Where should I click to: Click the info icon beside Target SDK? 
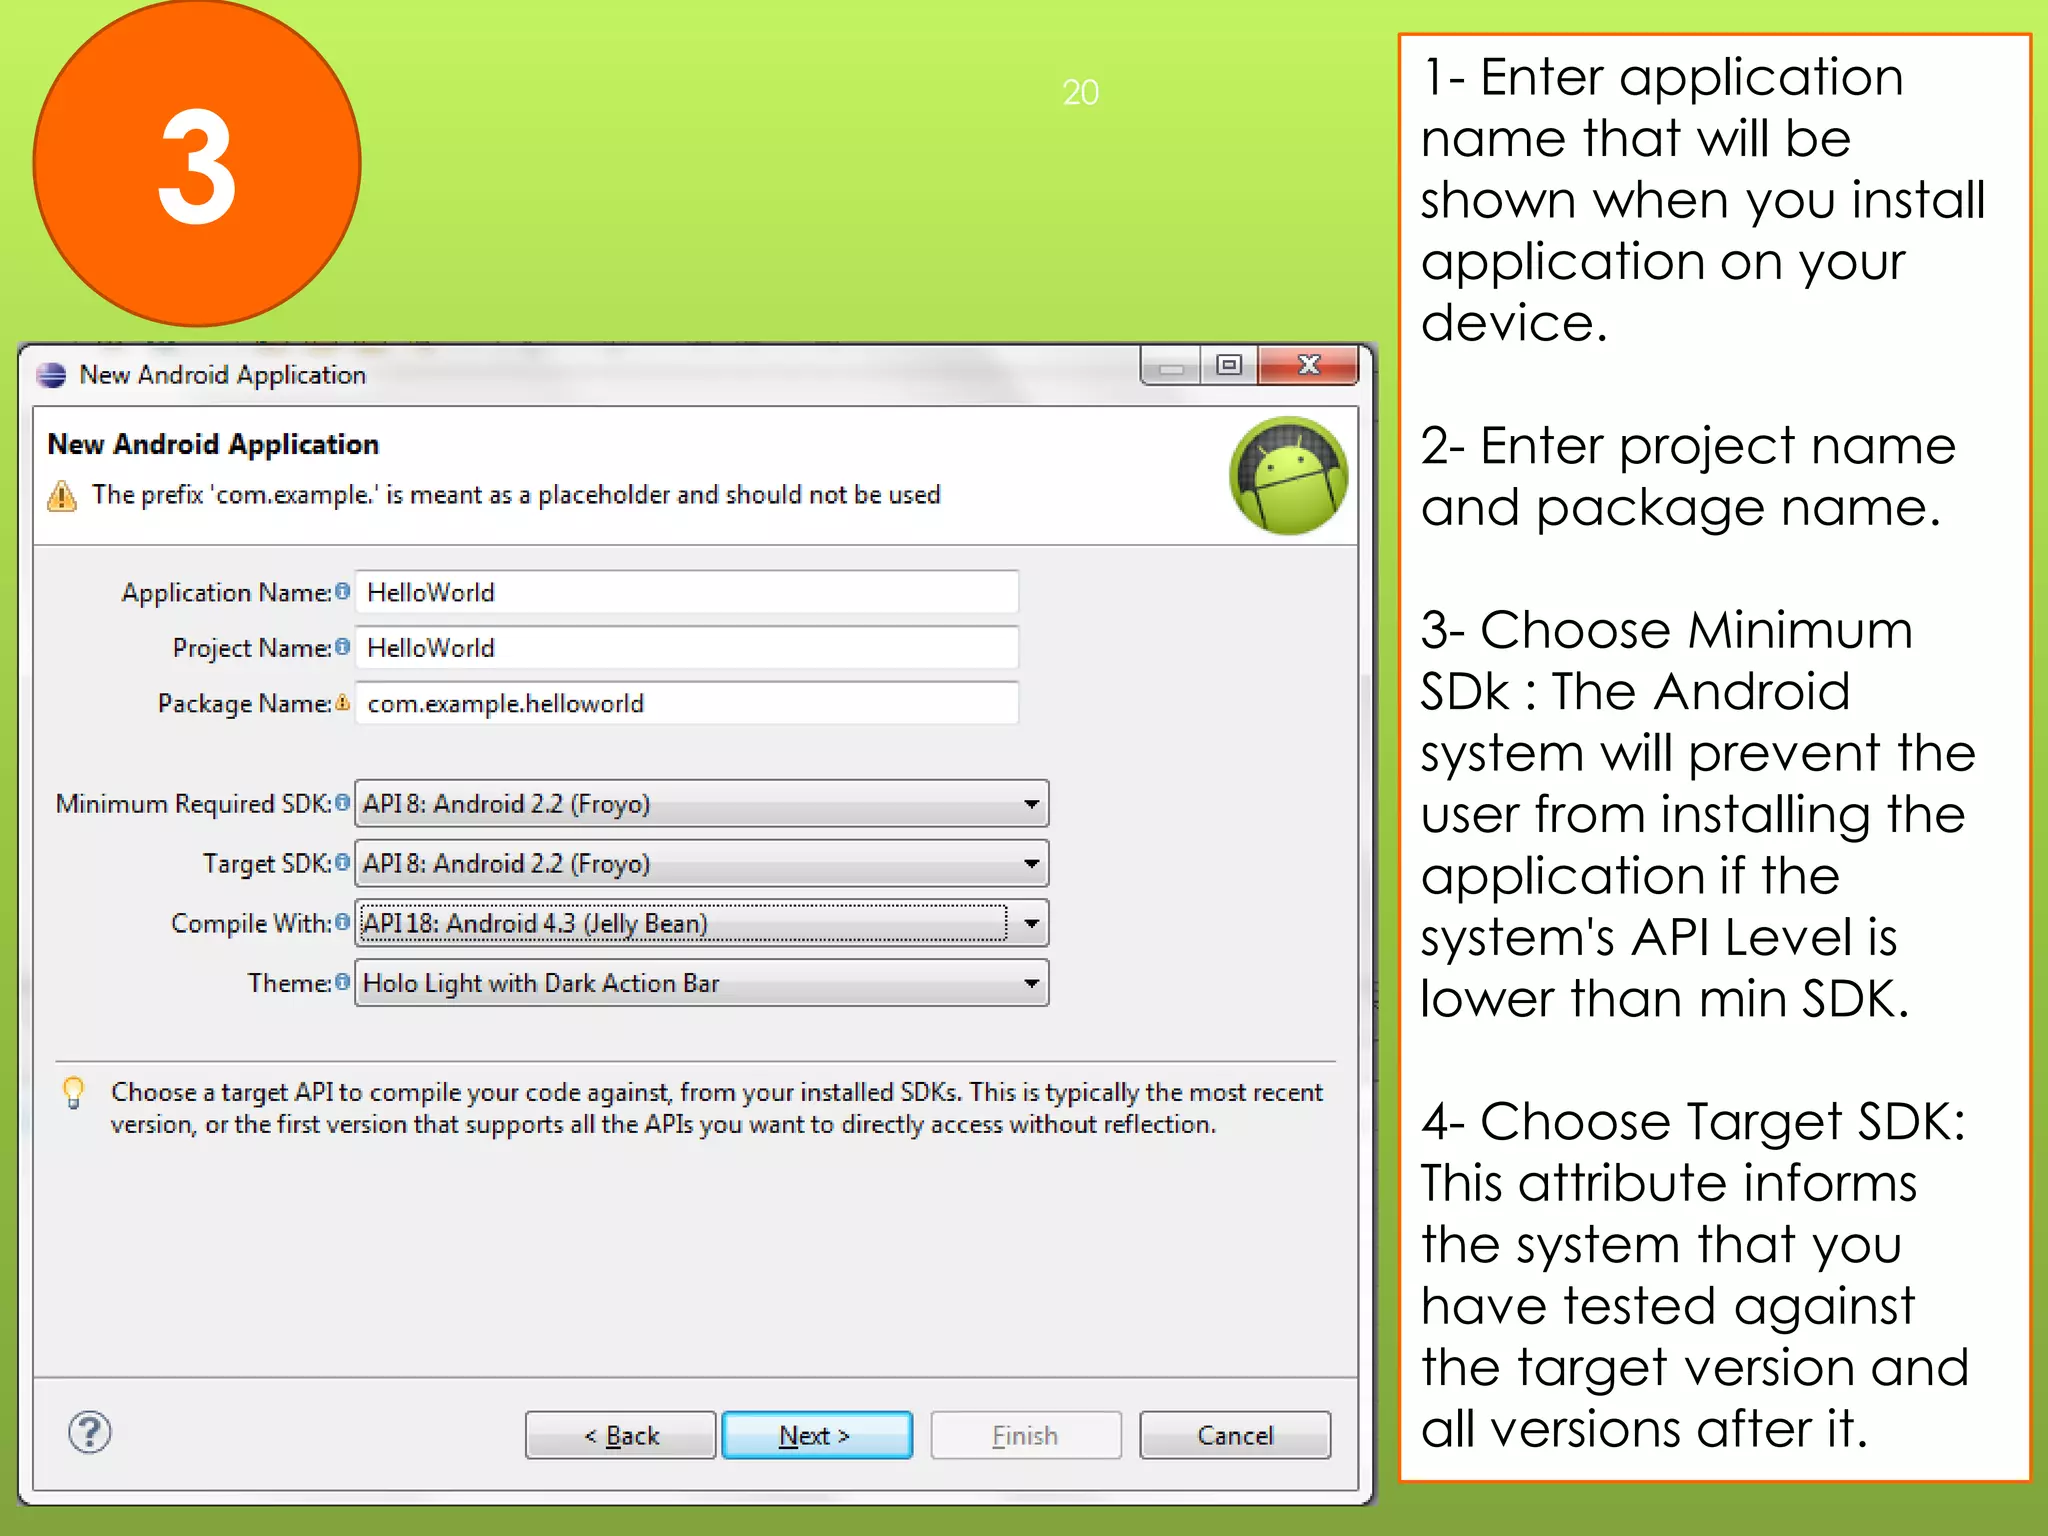click(x=342, y=862)
